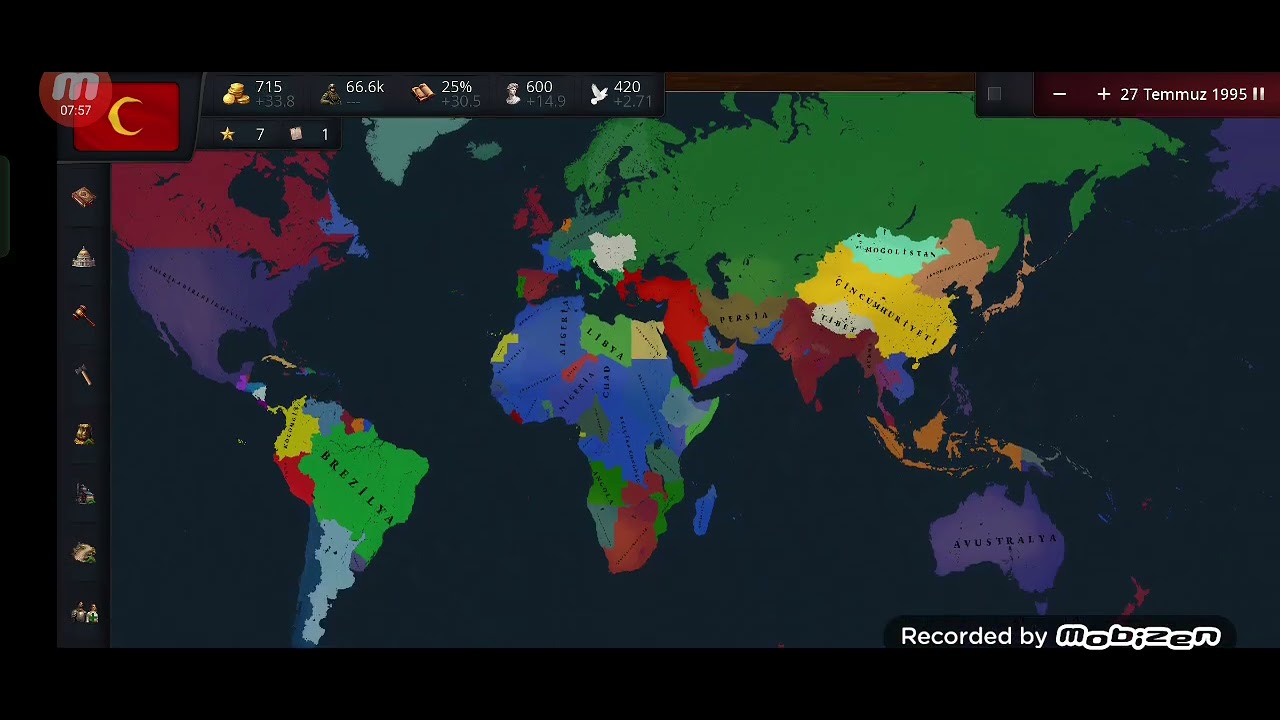Open the axe icon in the sidebar

click(x=84, y=375)
